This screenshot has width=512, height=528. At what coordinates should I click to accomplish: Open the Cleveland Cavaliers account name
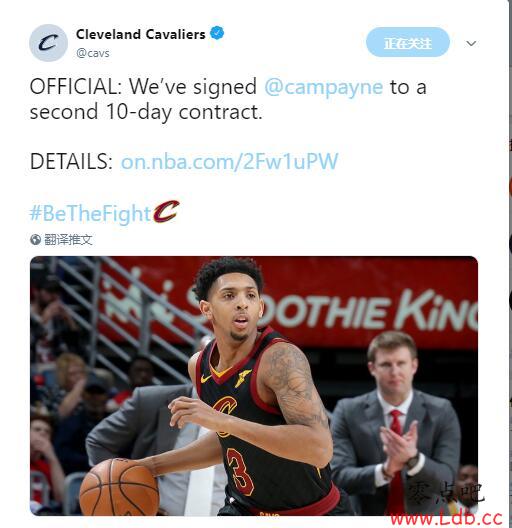coord(140,34)
